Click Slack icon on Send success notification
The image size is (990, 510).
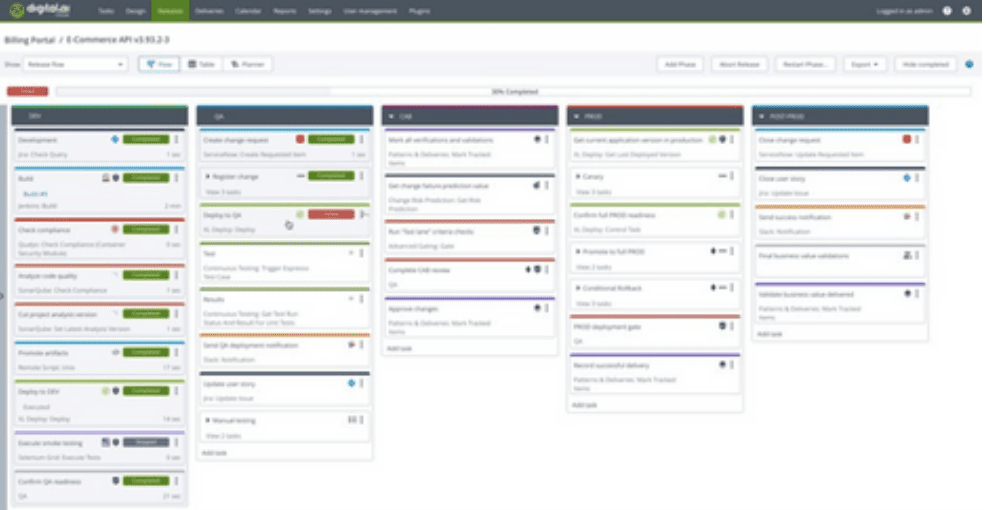tap(907, 216)
